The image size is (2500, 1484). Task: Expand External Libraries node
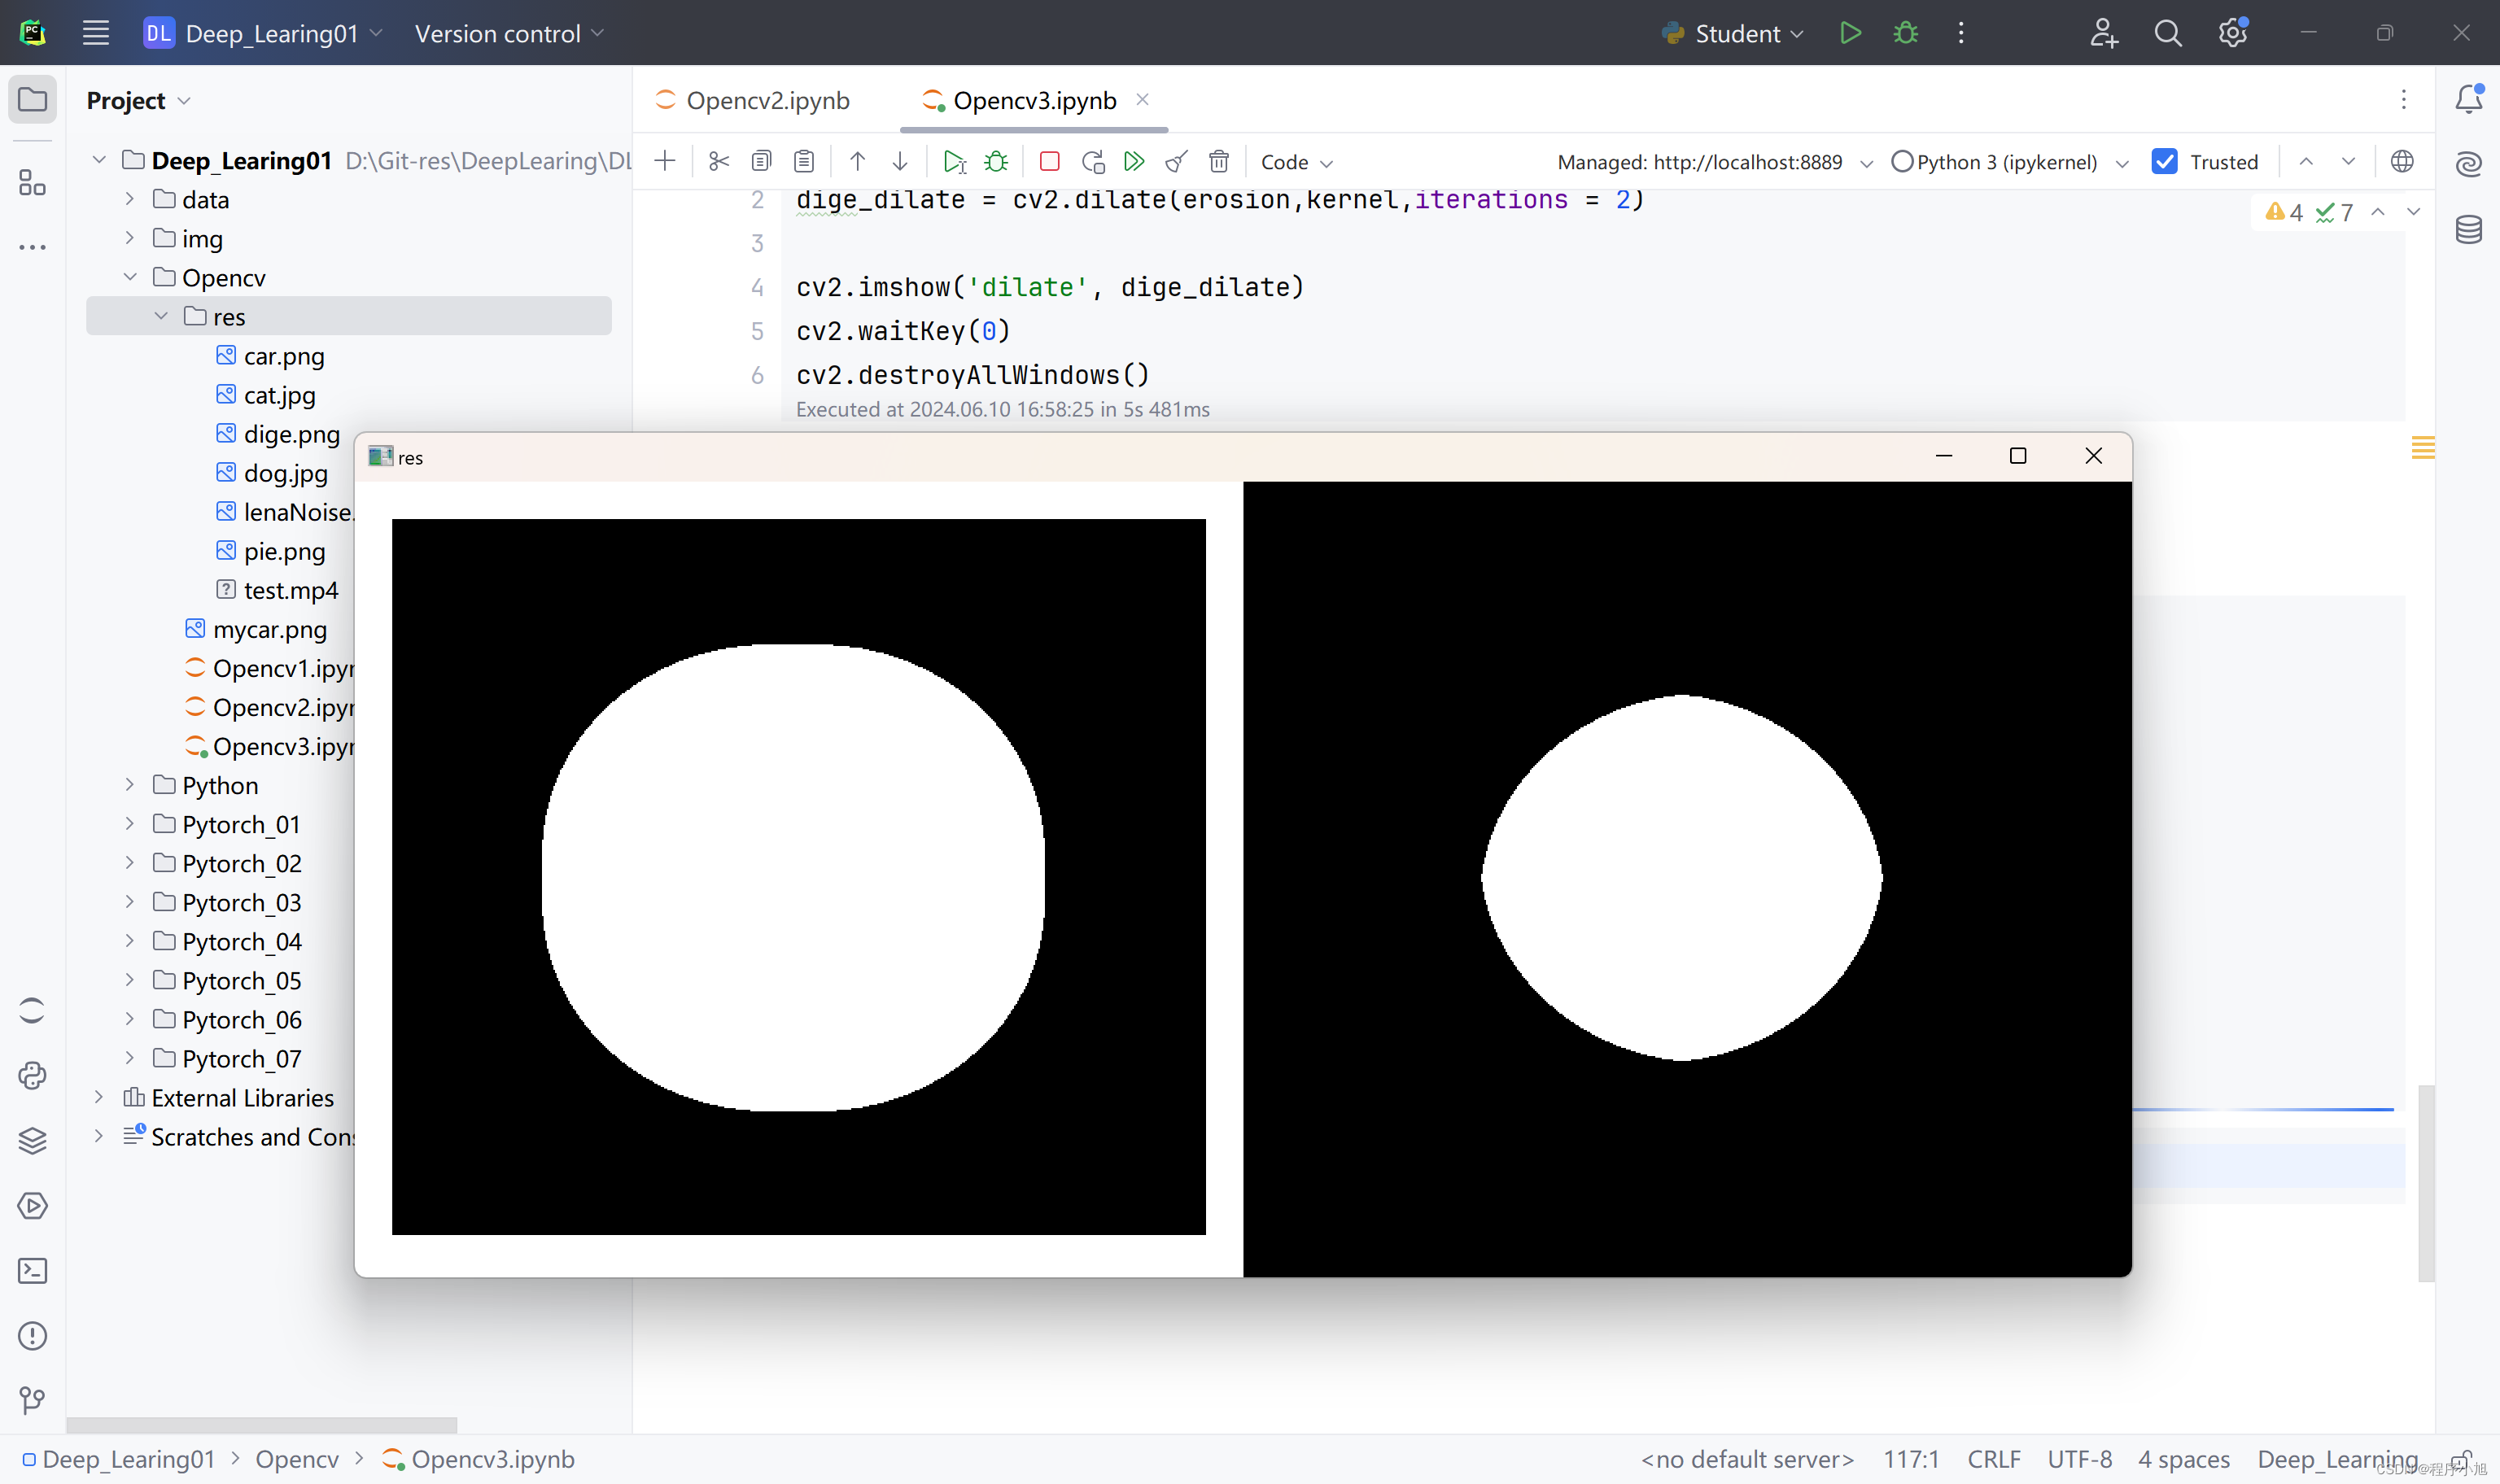pos(98,1097)
